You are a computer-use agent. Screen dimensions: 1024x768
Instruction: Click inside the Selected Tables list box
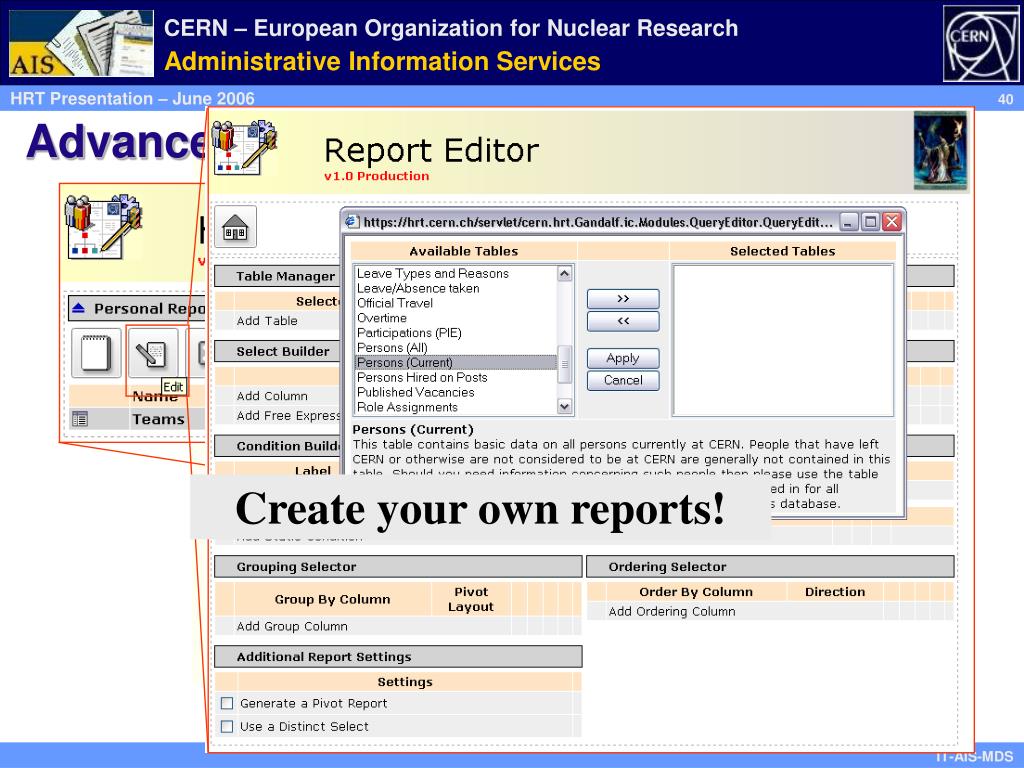(x=782, y=340)
